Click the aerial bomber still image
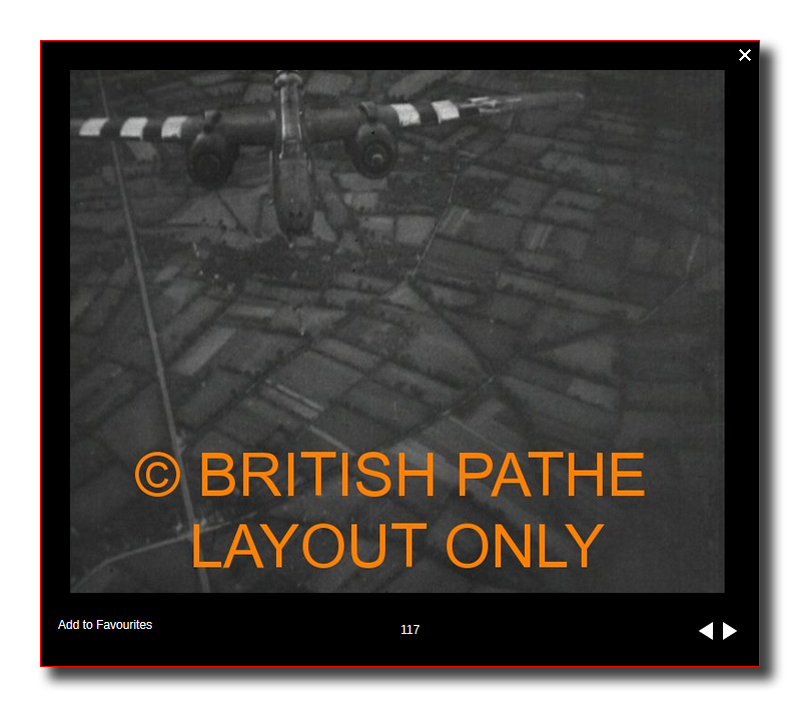The image size is (800, 707). point(397,331)
